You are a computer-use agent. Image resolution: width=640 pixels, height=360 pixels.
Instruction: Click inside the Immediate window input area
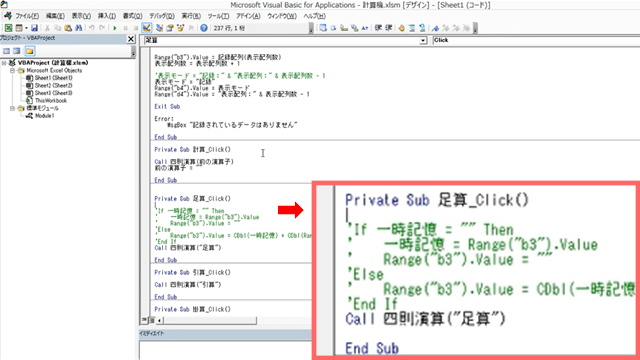[x=225, y=350]
